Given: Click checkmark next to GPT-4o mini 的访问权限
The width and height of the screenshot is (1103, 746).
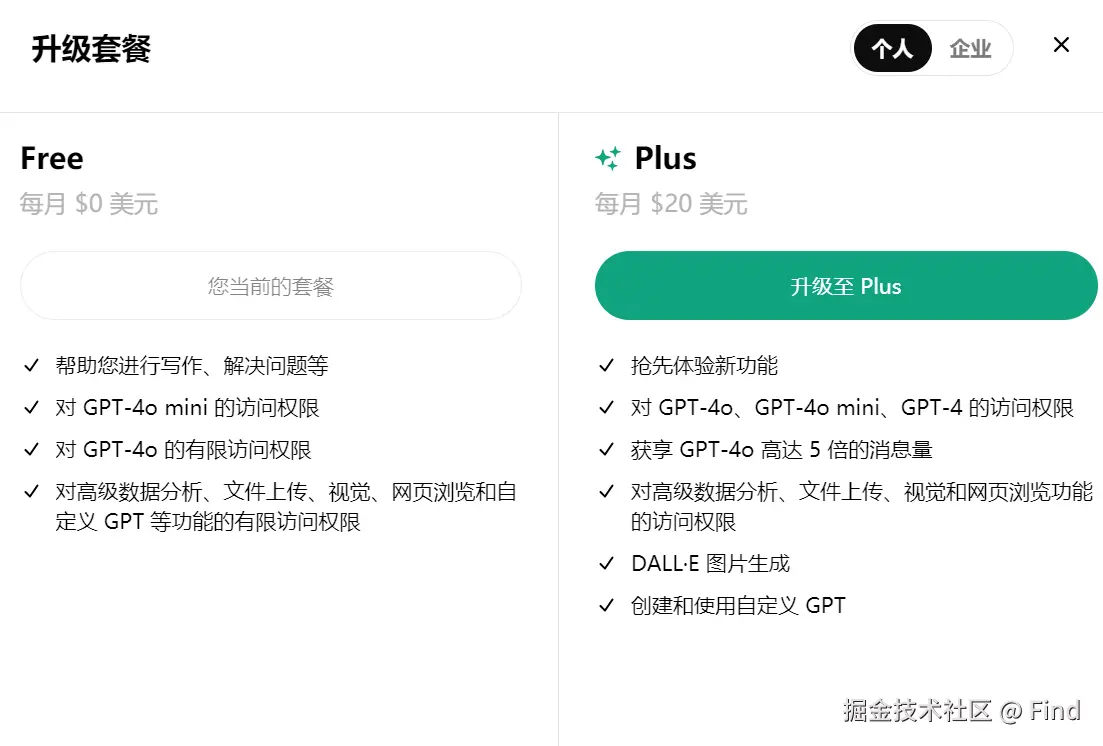Looking at the screenshot, I should coord(31,408).
